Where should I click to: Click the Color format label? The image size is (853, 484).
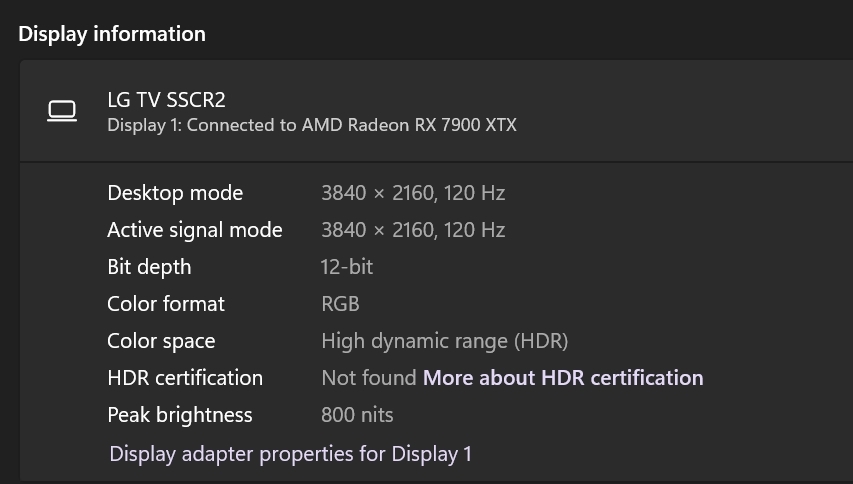pyautogui.click(x=166, y=304)
